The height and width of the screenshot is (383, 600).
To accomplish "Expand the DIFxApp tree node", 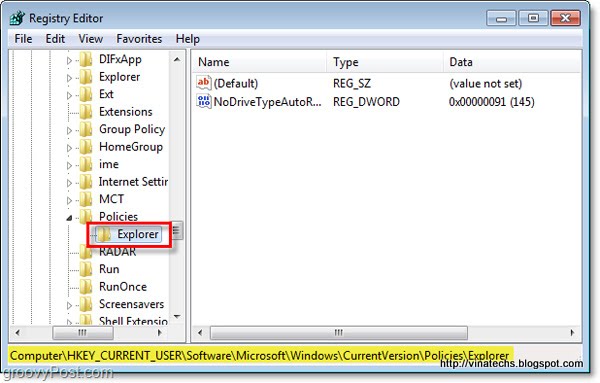I will pyautogui.click(x=69, y=60).
